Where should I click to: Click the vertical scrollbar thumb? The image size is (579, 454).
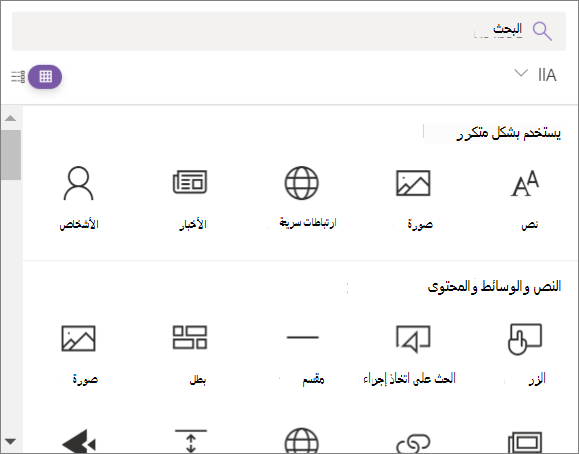[11, 155]
